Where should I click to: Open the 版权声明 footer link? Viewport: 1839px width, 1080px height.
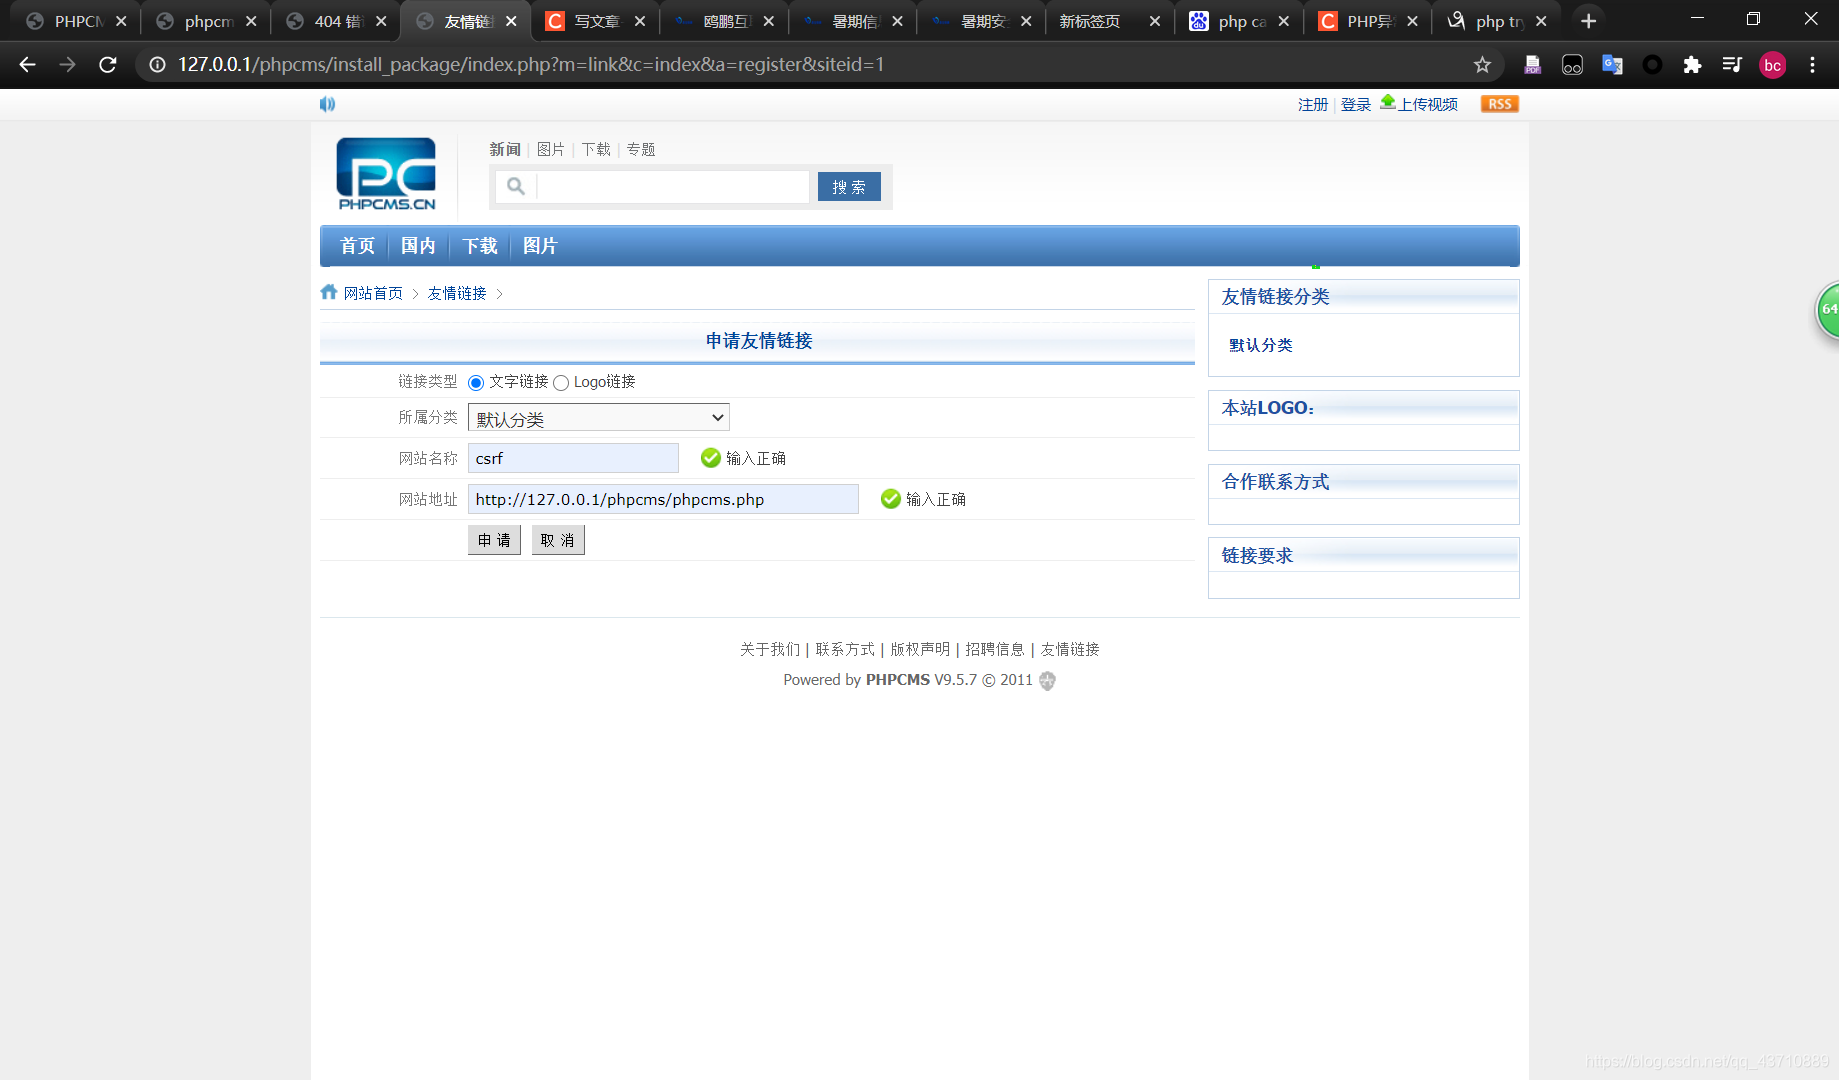coord(920,649)
